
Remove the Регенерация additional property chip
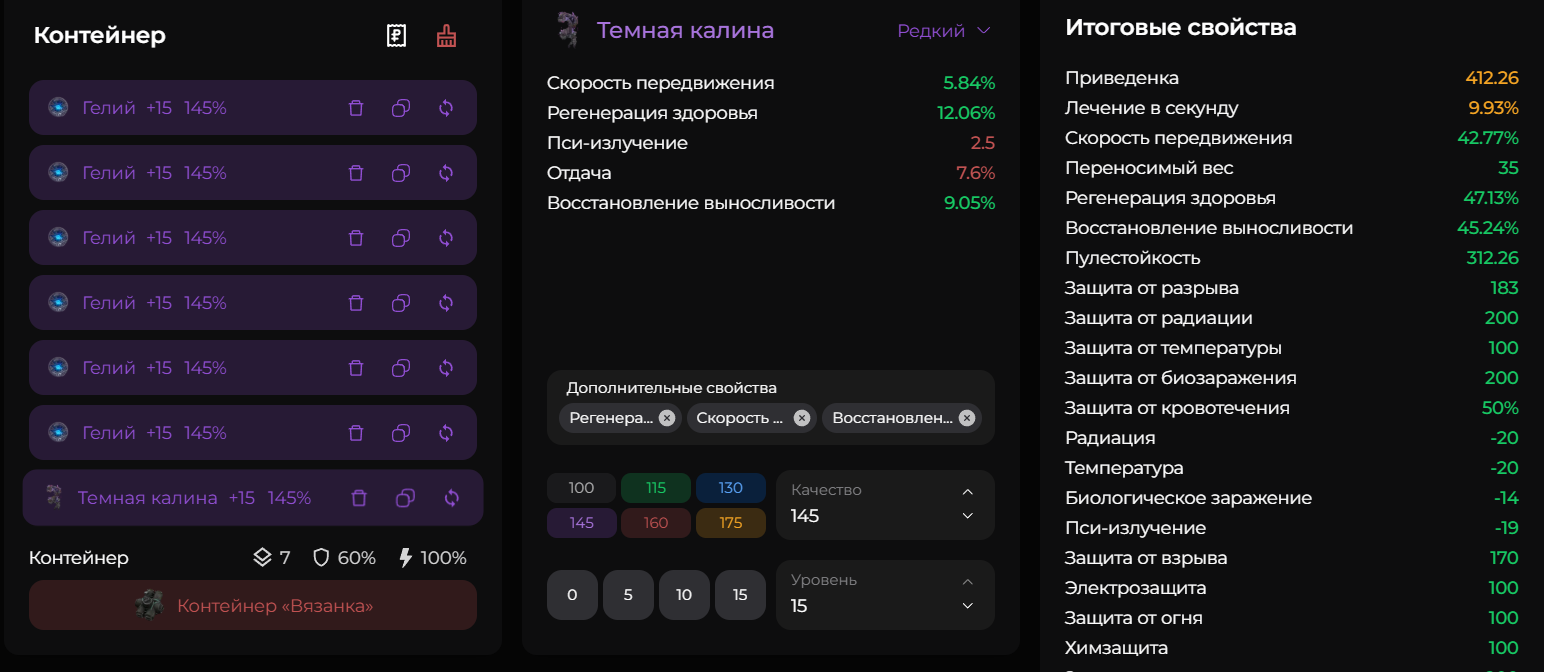(x=667, y=418)
